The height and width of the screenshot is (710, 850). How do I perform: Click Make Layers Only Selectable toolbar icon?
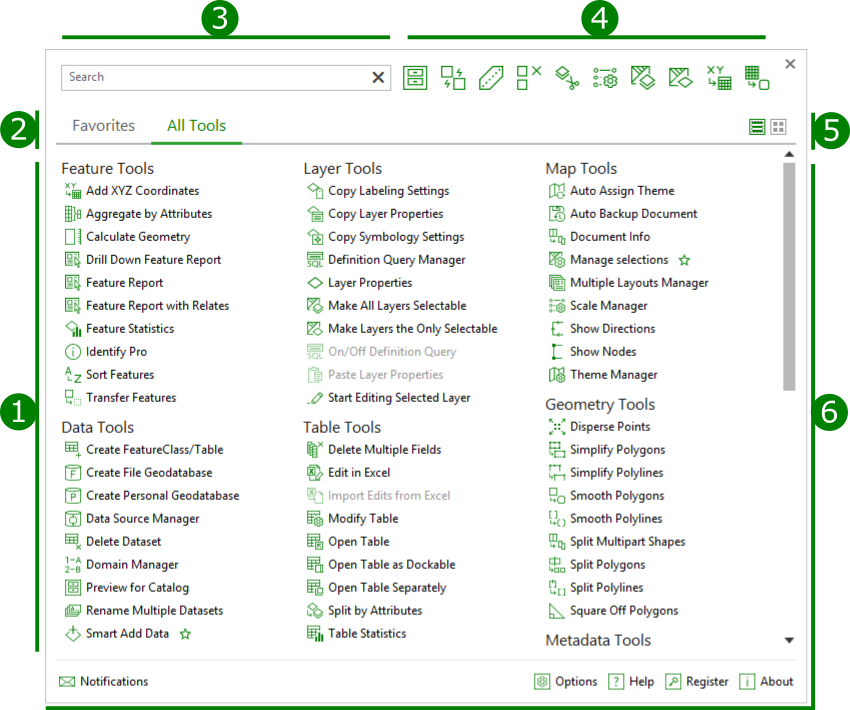681,78
